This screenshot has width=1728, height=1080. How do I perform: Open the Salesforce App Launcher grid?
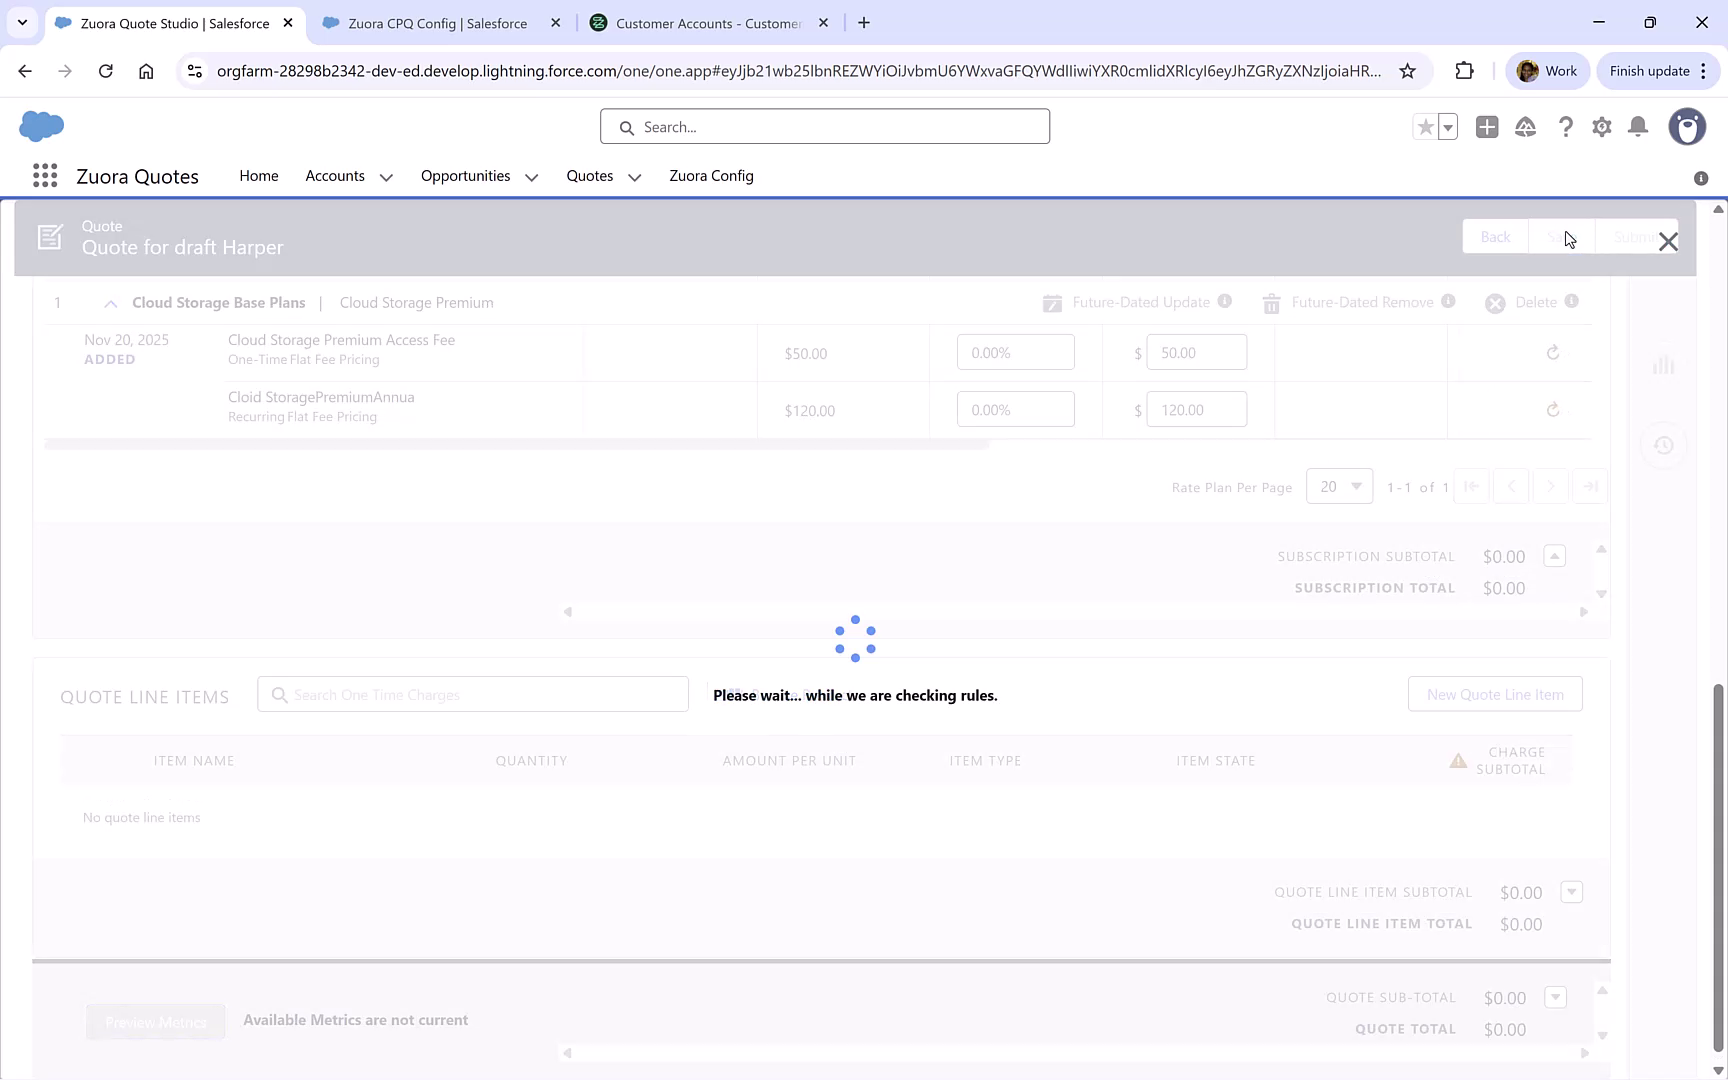point(45,175)
